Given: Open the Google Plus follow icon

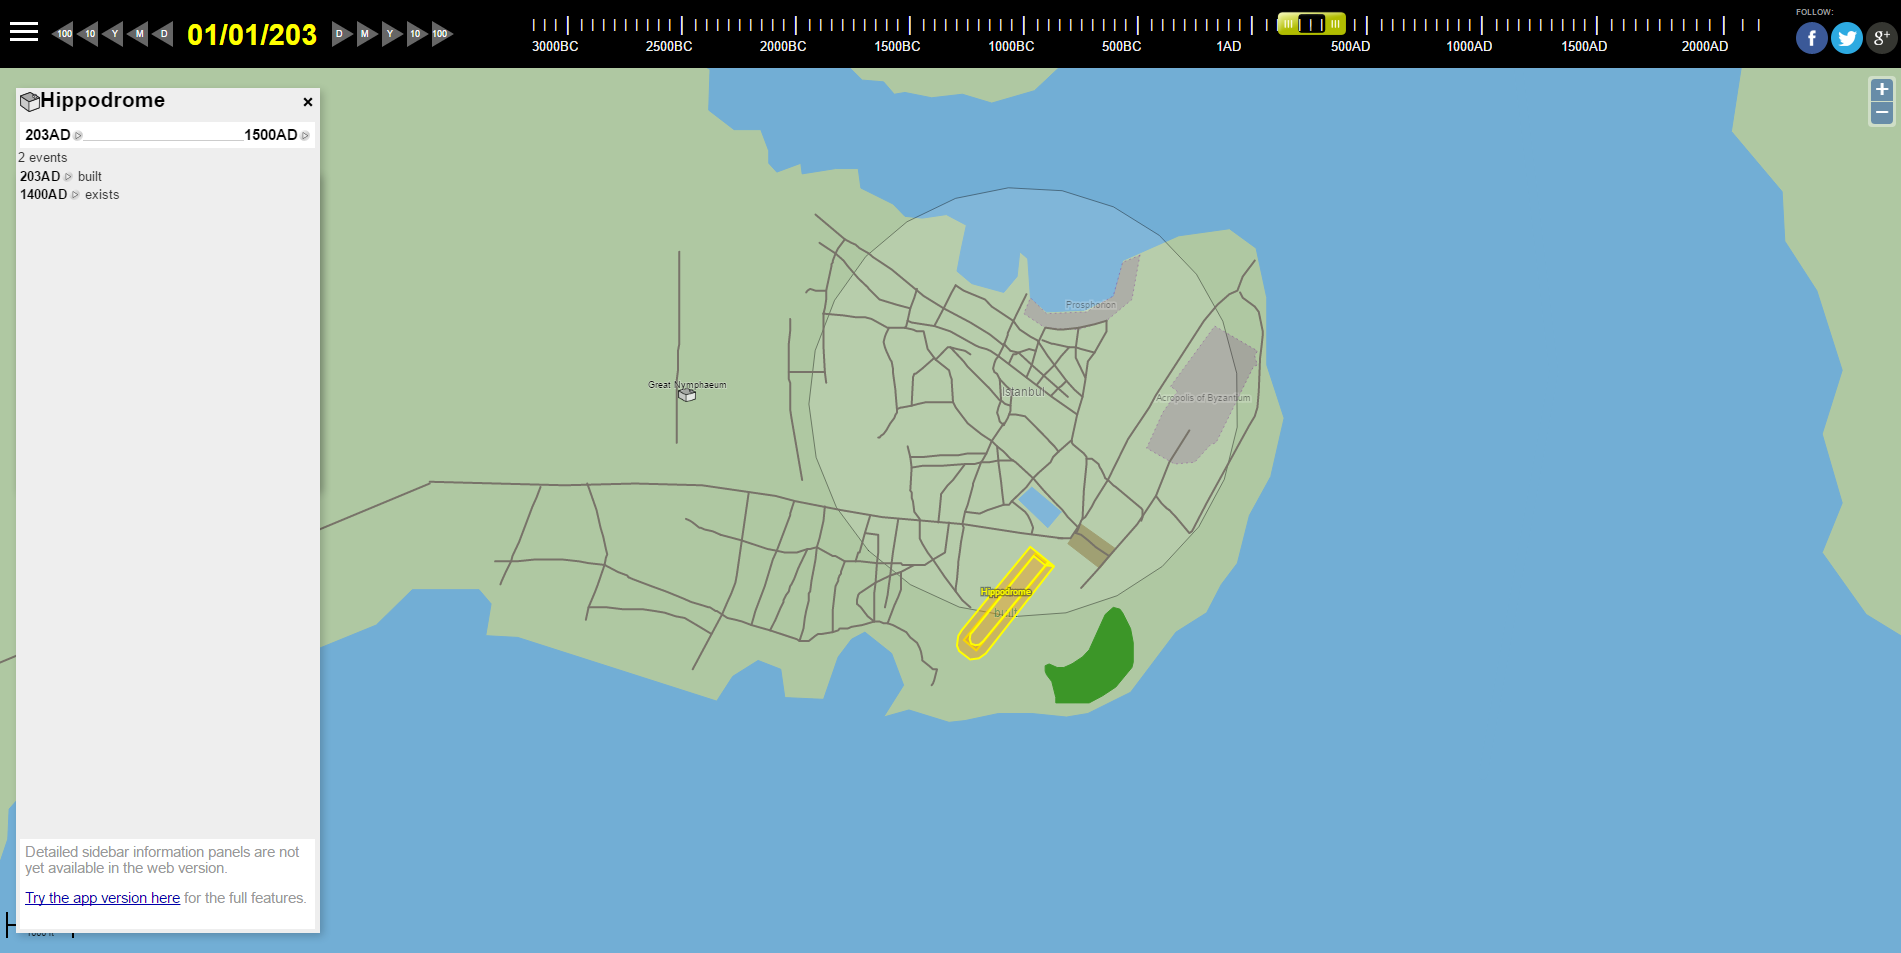Looking at the screenshot, I should (x=1881, y=38).
